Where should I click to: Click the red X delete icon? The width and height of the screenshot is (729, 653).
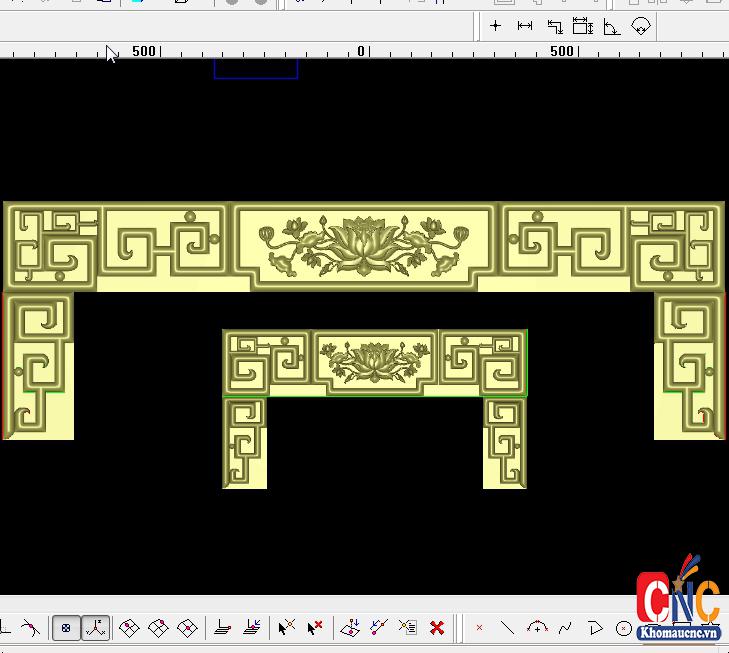tap(437, 628)
